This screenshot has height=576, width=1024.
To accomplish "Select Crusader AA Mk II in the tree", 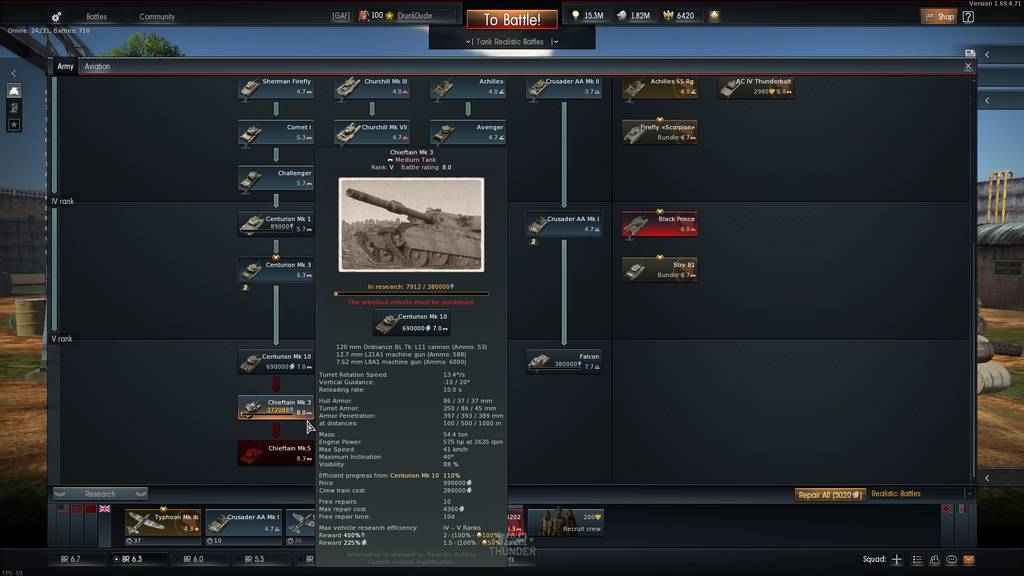I will tap(564, 87).
